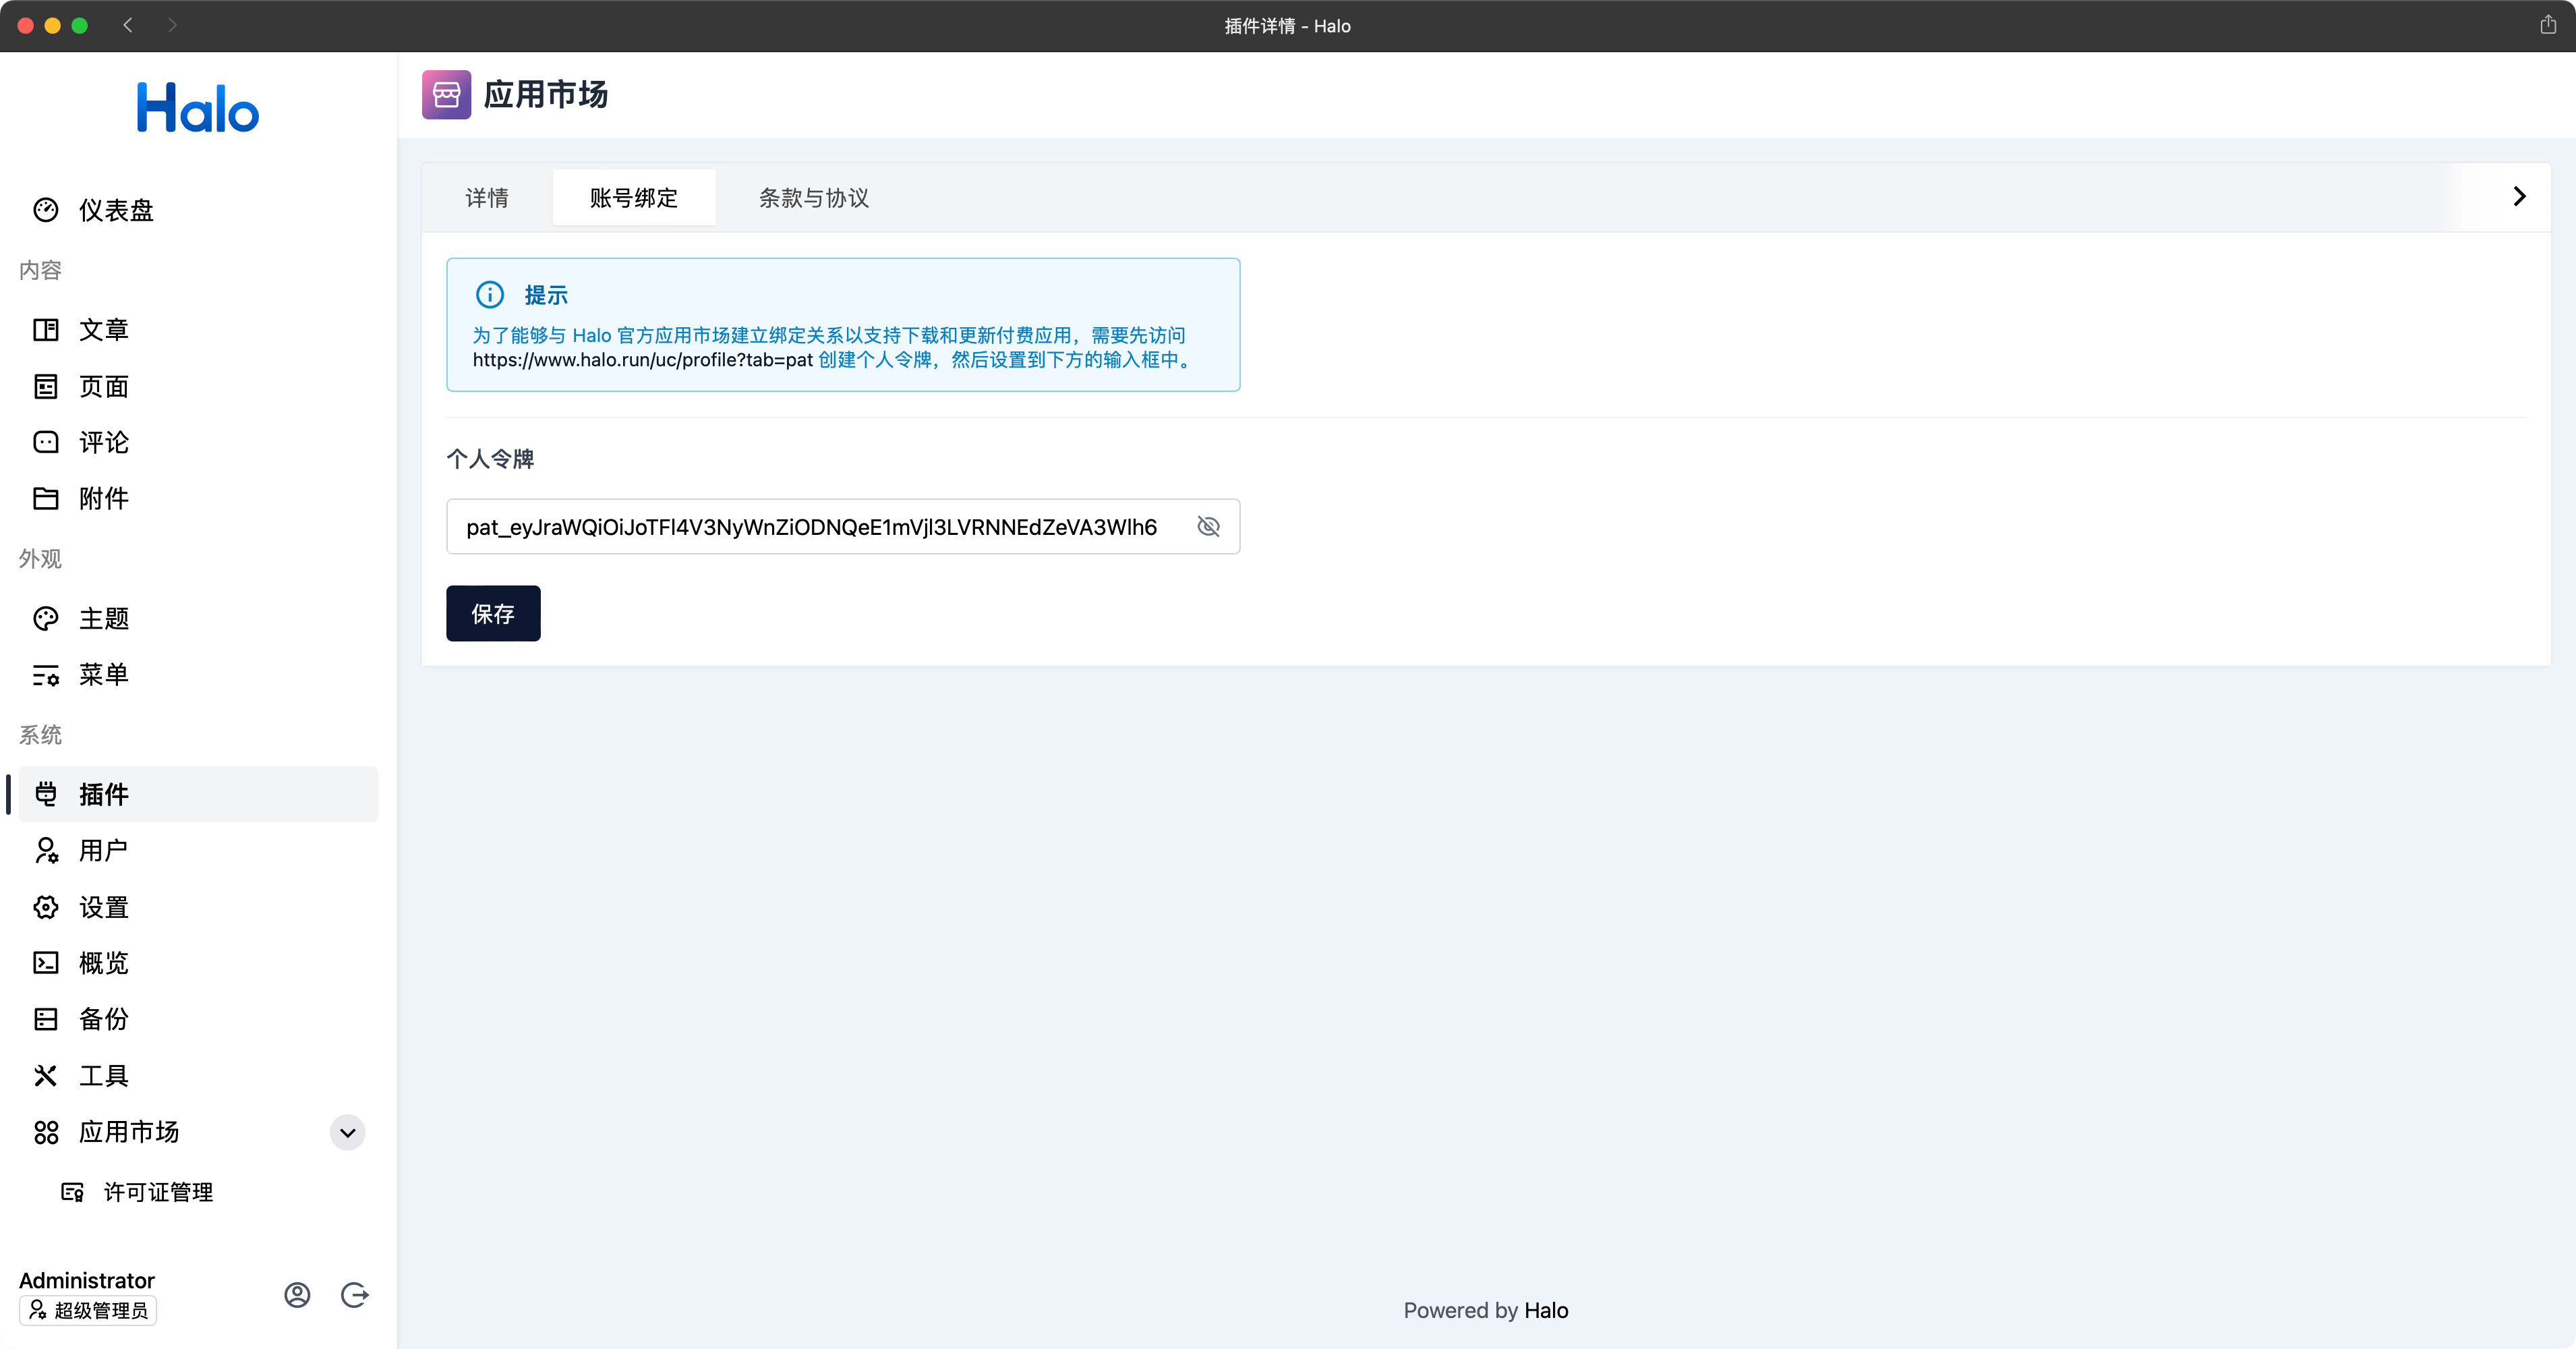
Task: Click the folder icon for attachments
Action: click(x=46, y=498)
